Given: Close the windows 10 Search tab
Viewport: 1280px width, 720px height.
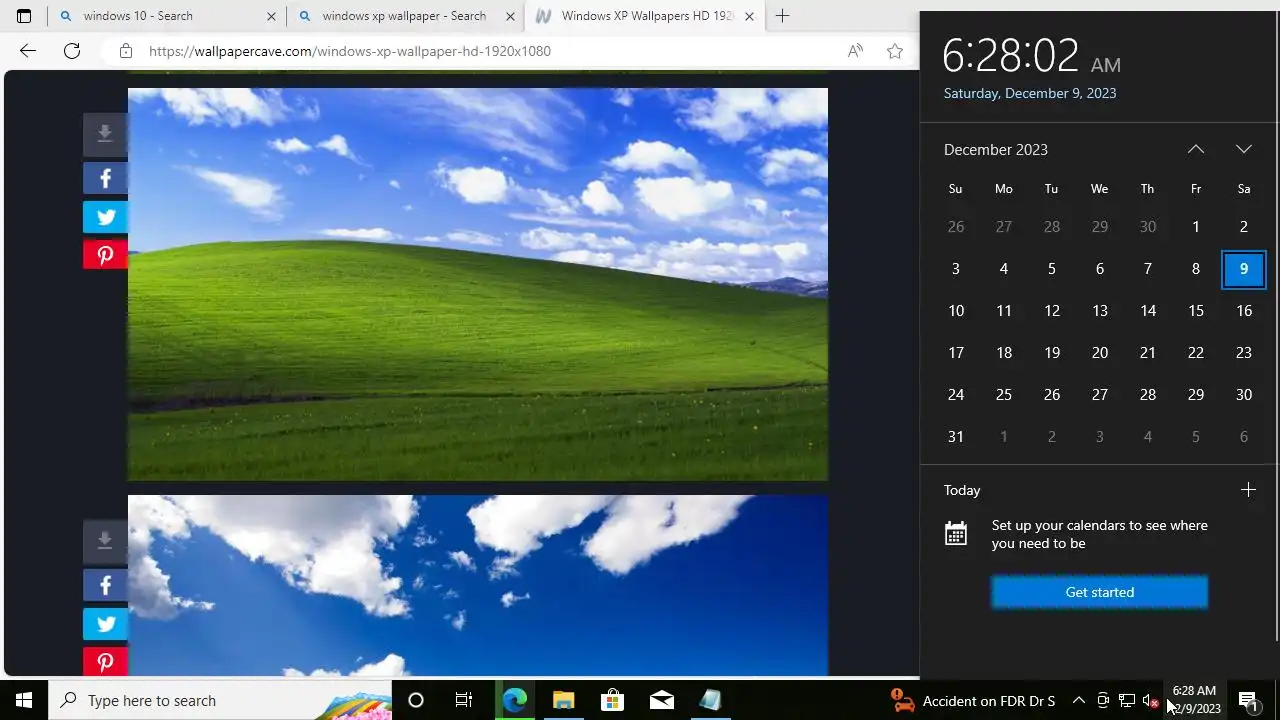Looking at the screenshot, I should point(271,16).
